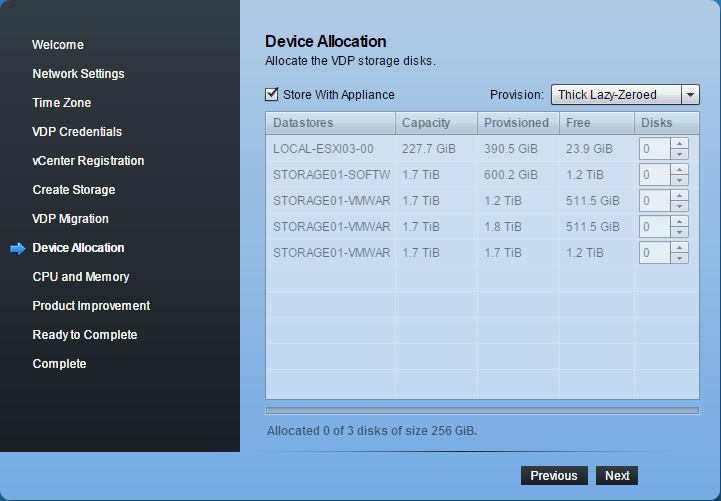Go to the Welcome step
This screenshot has height=501, width=721.
point(58,45)
